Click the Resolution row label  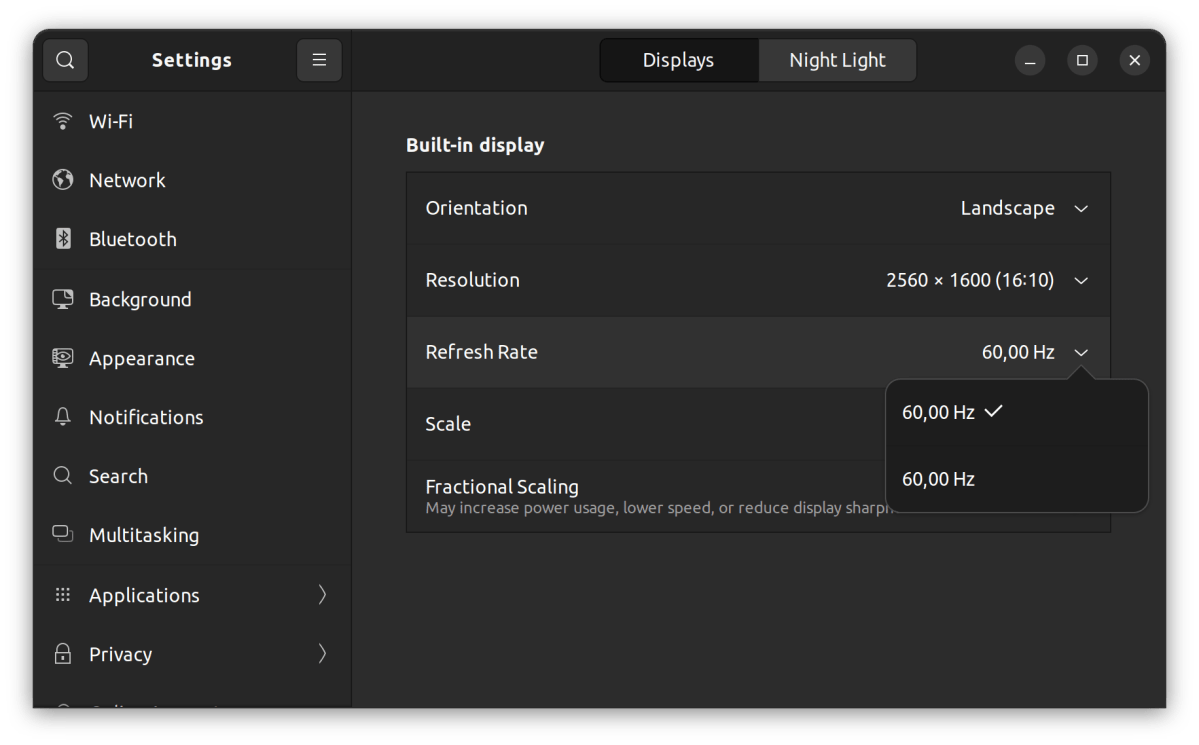473,280
